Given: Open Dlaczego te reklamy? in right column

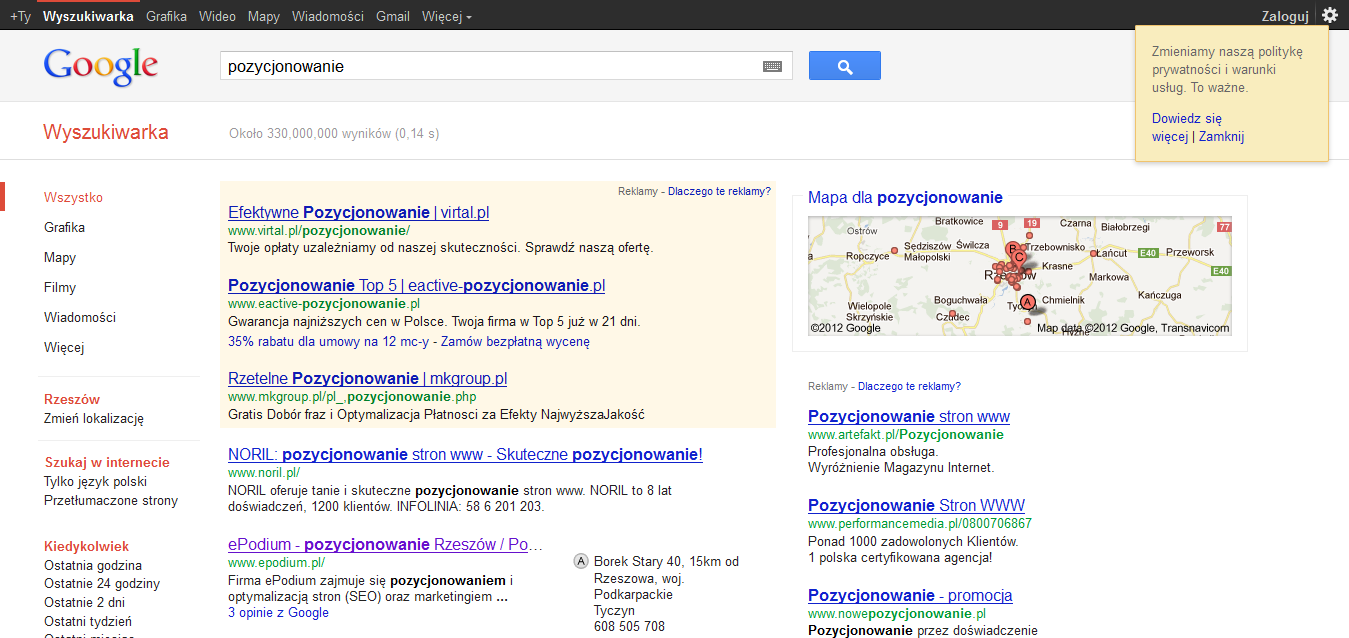Looking at the screenshot, I should [909, 386].
